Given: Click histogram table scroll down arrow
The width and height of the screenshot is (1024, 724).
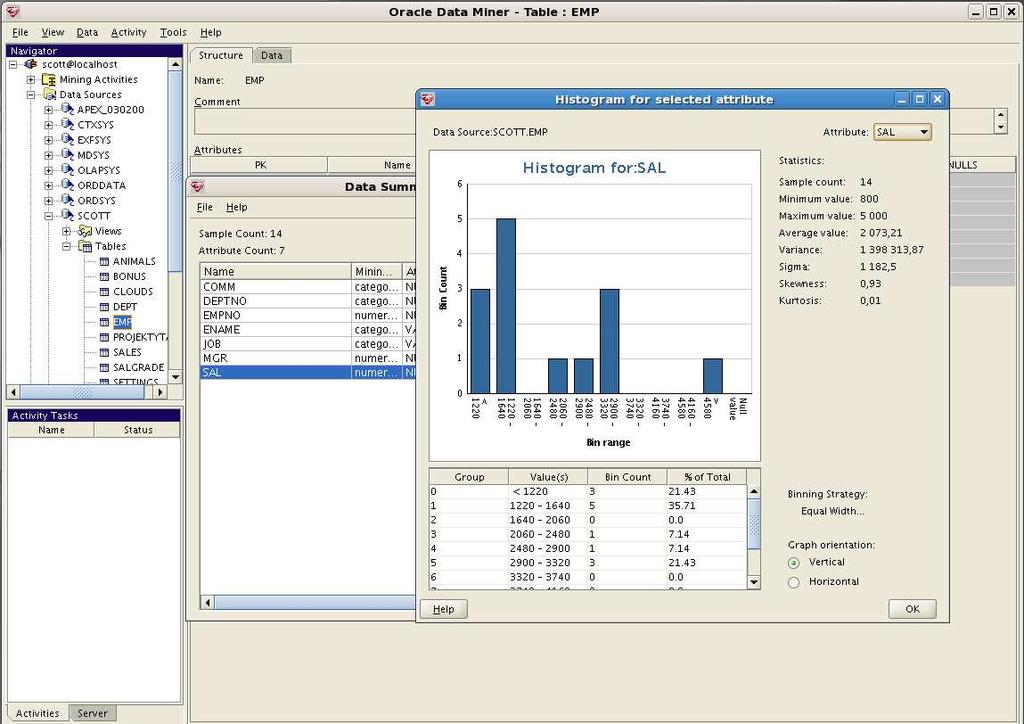Looking at the screenshot, I should [x=754, y=582].
